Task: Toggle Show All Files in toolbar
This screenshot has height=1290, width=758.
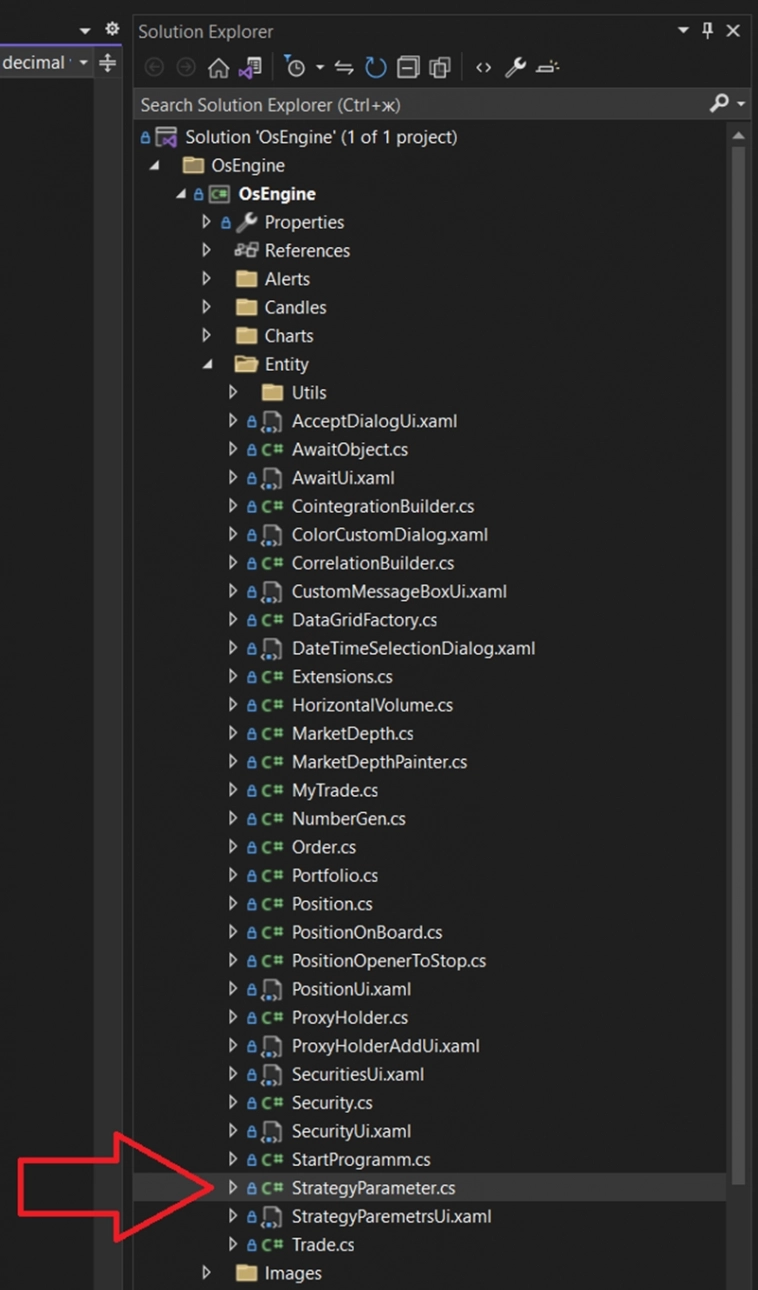Action: [x=439, y=68]
